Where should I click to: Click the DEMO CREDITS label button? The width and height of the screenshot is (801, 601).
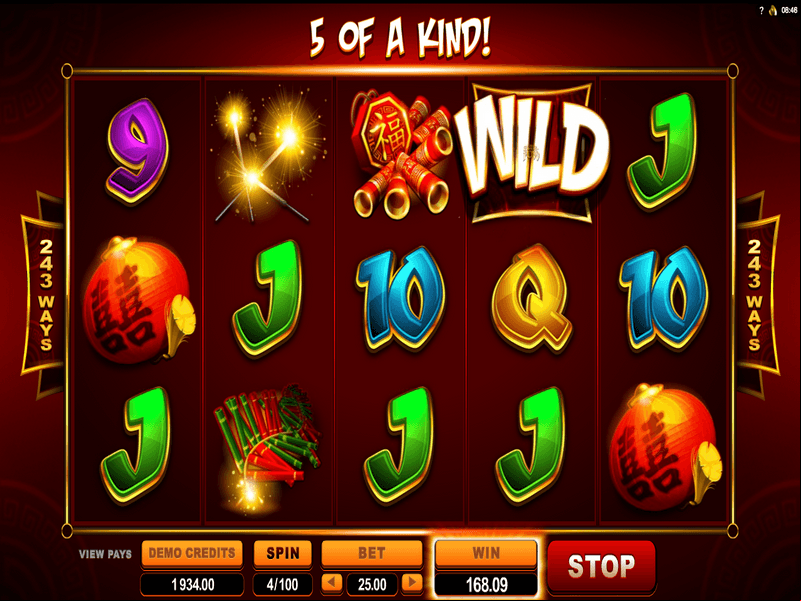(192, 553)
